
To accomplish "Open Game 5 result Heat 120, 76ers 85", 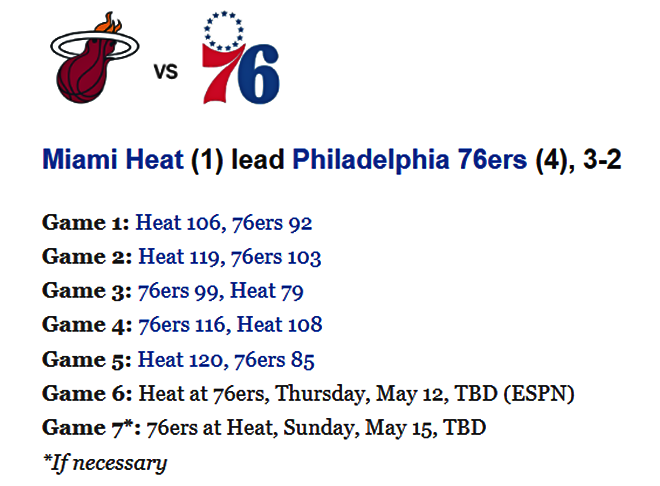I will (226, 359).
